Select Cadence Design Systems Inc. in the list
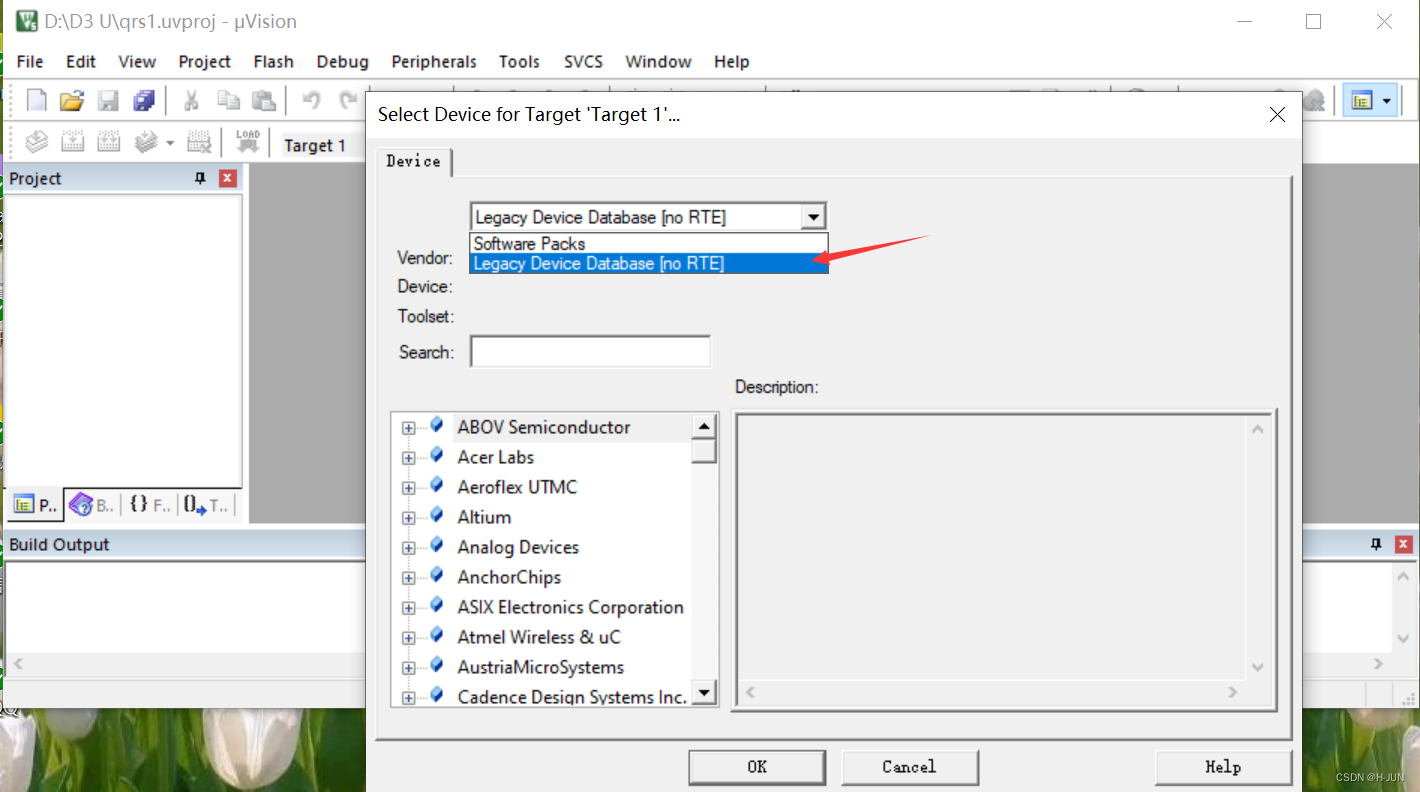The image size is (1420, 792). tap(572, 697)
